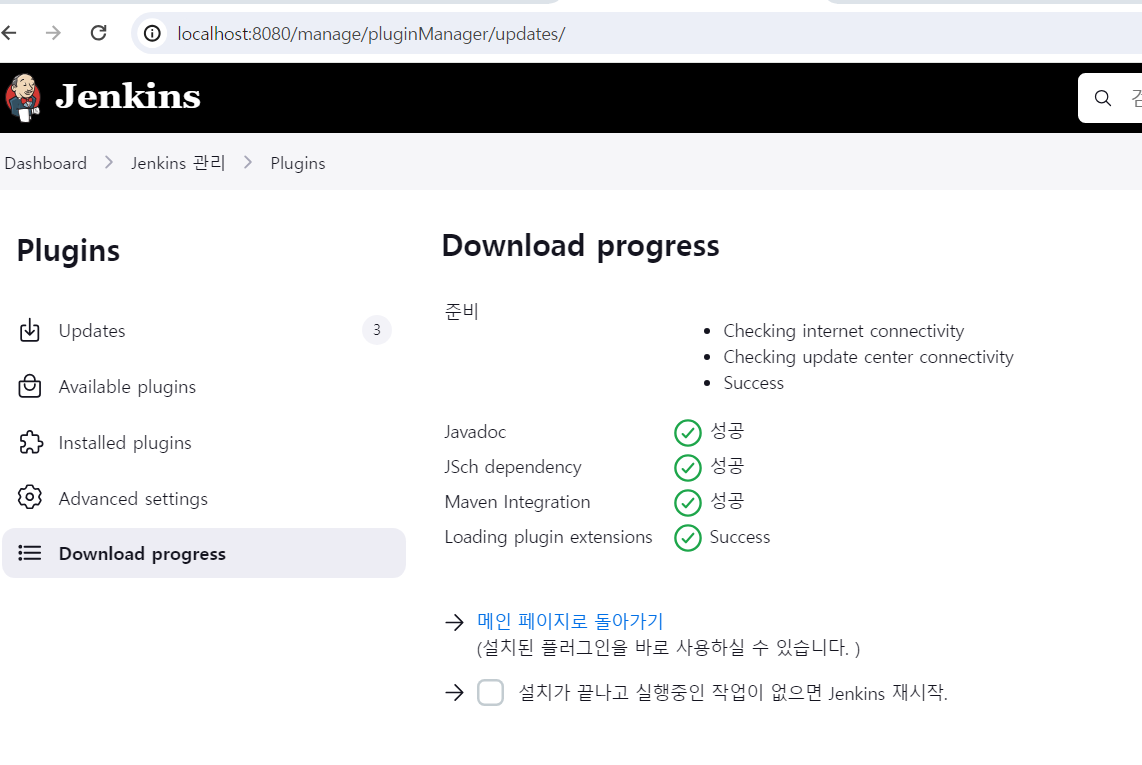Viewport: 1142px width, 765px height.
Task: Click Loading plugin extensions text
Action: [x=548, y=537]
